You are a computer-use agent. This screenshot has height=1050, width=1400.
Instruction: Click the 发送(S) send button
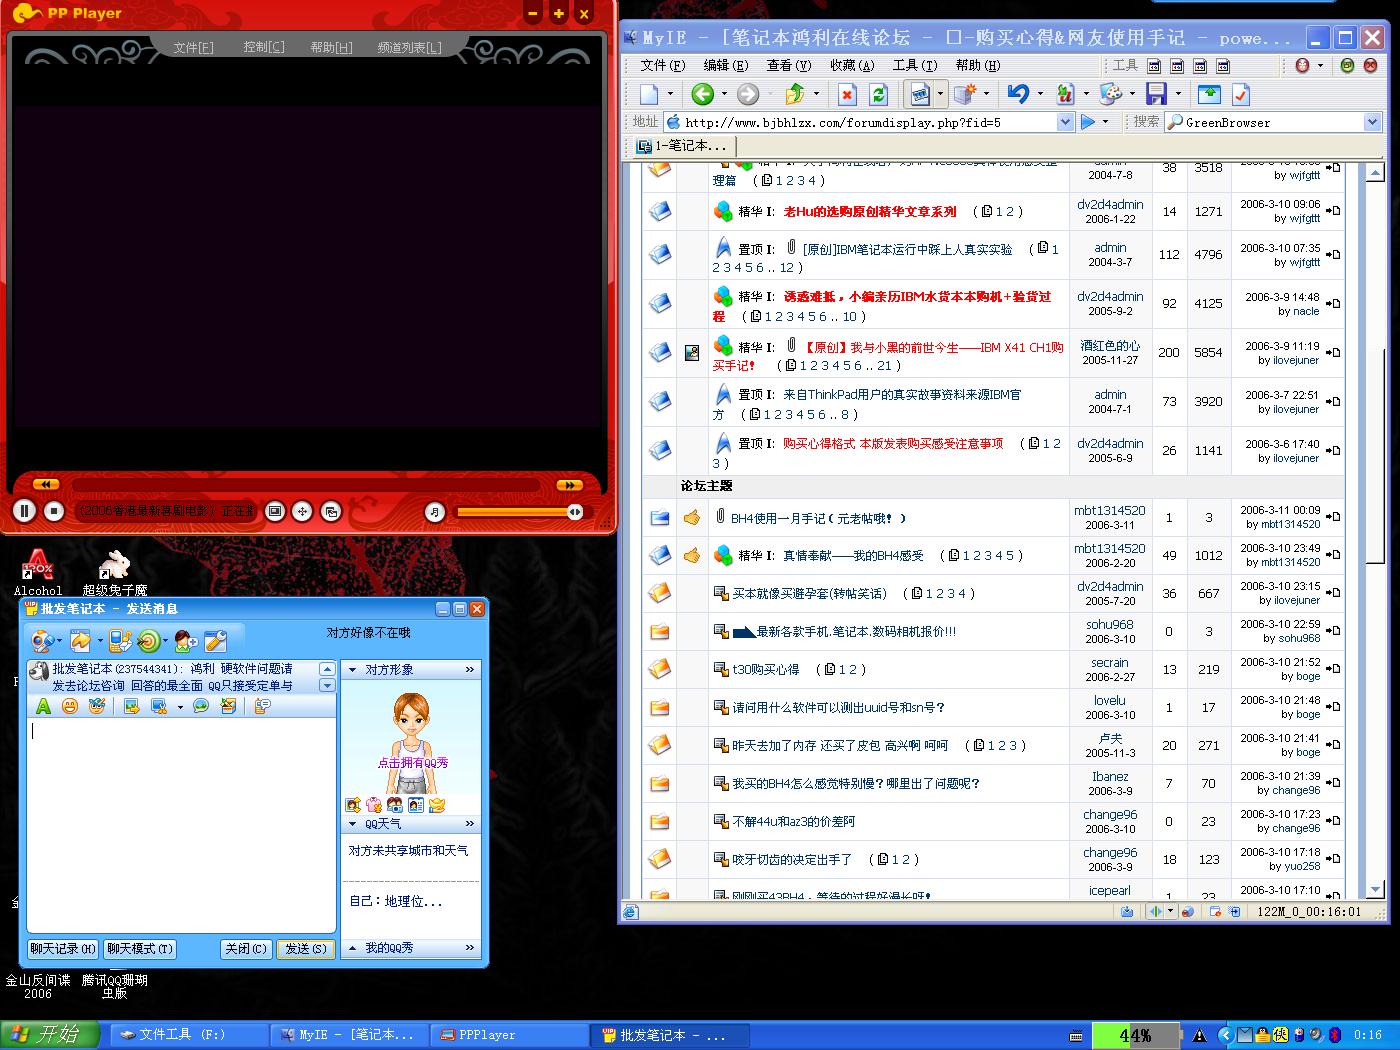point(305,948)
